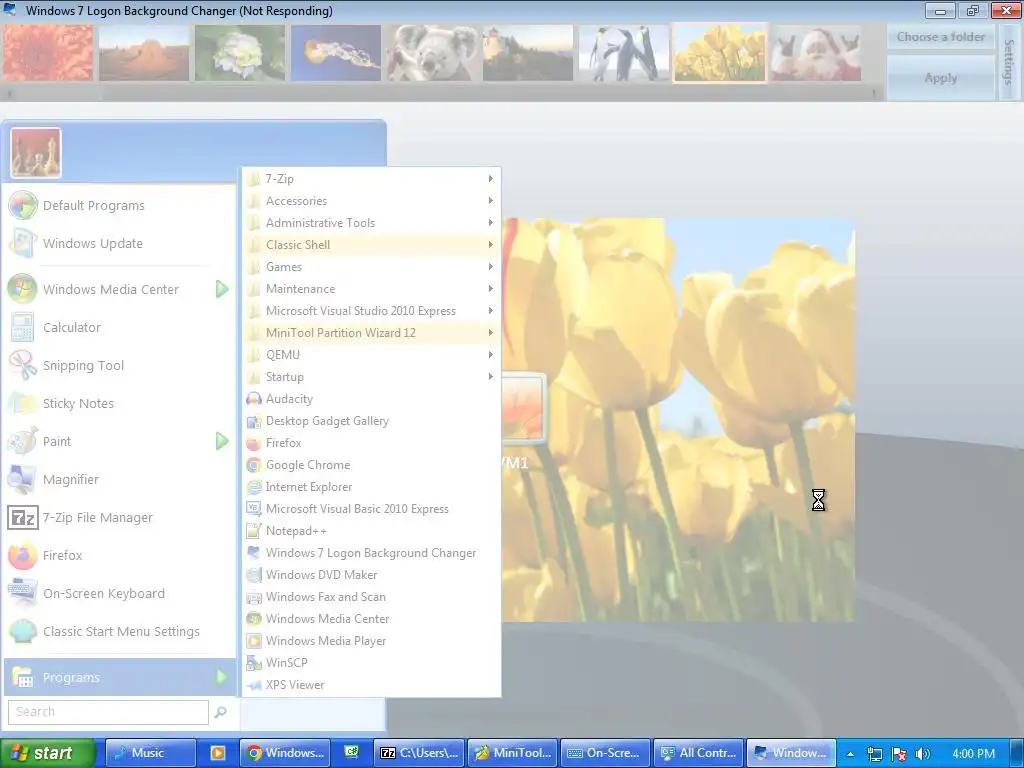This screenshot has width=1024, height=768.
Task: Select the yellow tulips thumbnail
Action: 720,53
